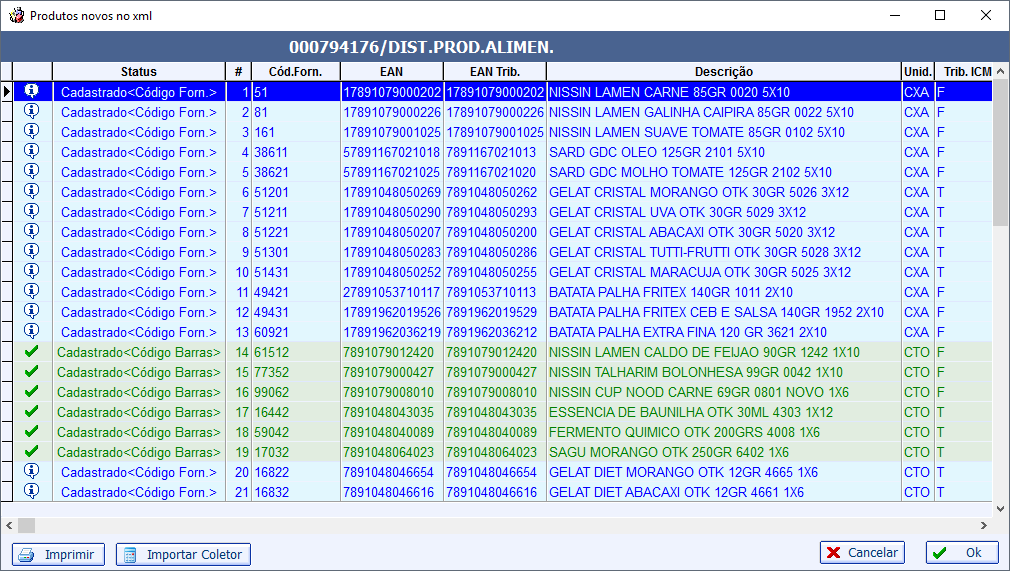Click green checkmark on NISSIN TALHARIM BOLONHESA row

(x=32, y=371)
